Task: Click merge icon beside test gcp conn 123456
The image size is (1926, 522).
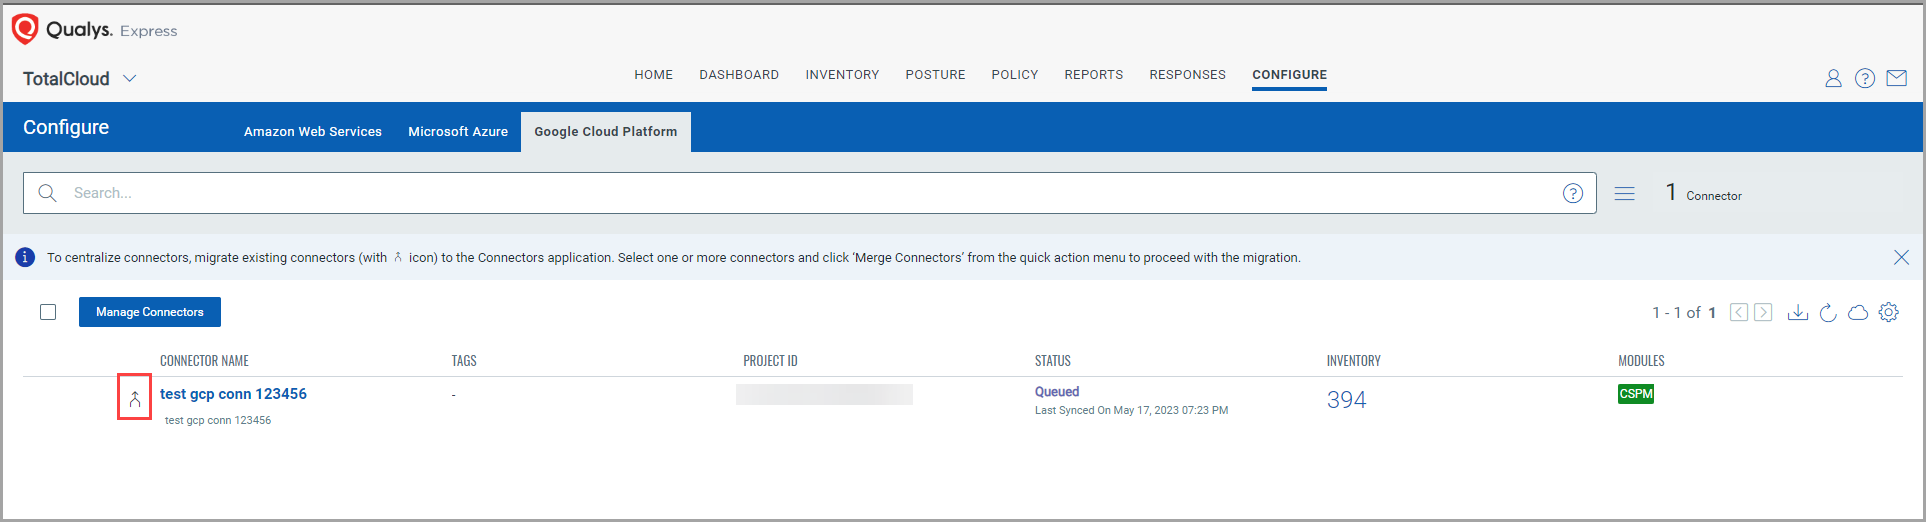Action: [x=135, y=399]
